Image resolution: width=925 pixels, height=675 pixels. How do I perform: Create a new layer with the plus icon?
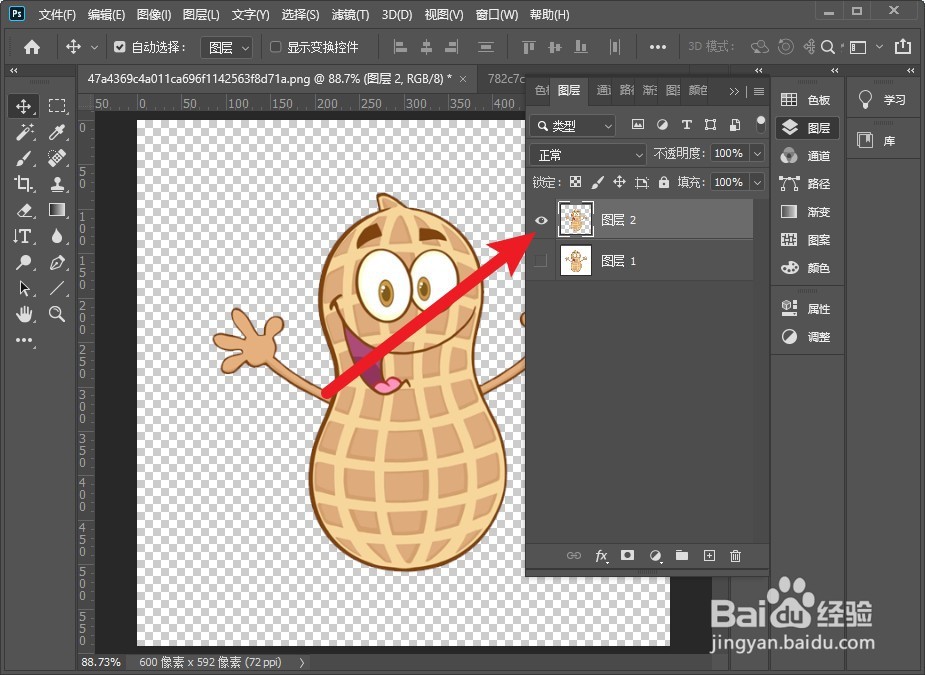click(709, 555)
